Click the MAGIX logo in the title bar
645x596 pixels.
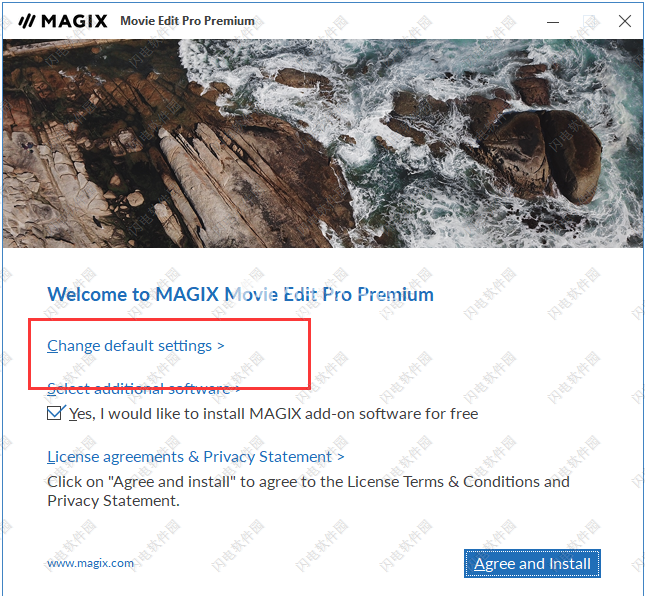(63, 21)
